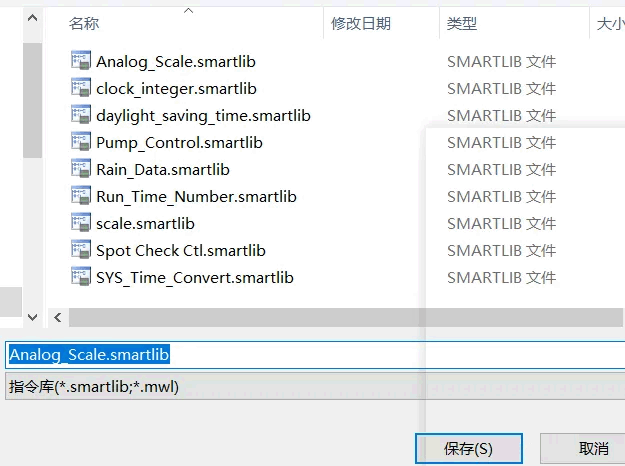Click the Spot Check Ctl.smartlib file icon
This screenshot has height=466, width=625.
point(81,250)
